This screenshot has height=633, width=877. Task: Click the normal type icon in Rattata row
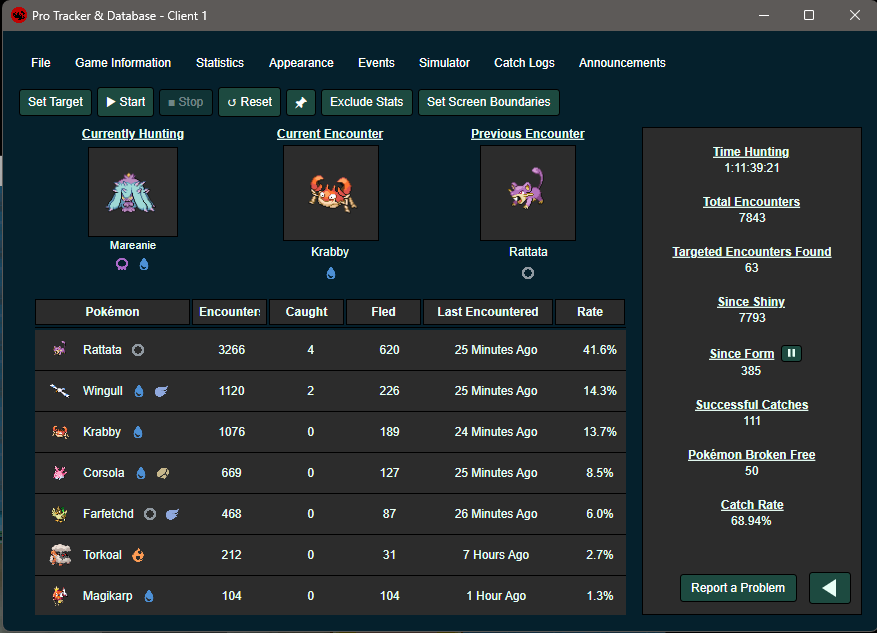138,350
